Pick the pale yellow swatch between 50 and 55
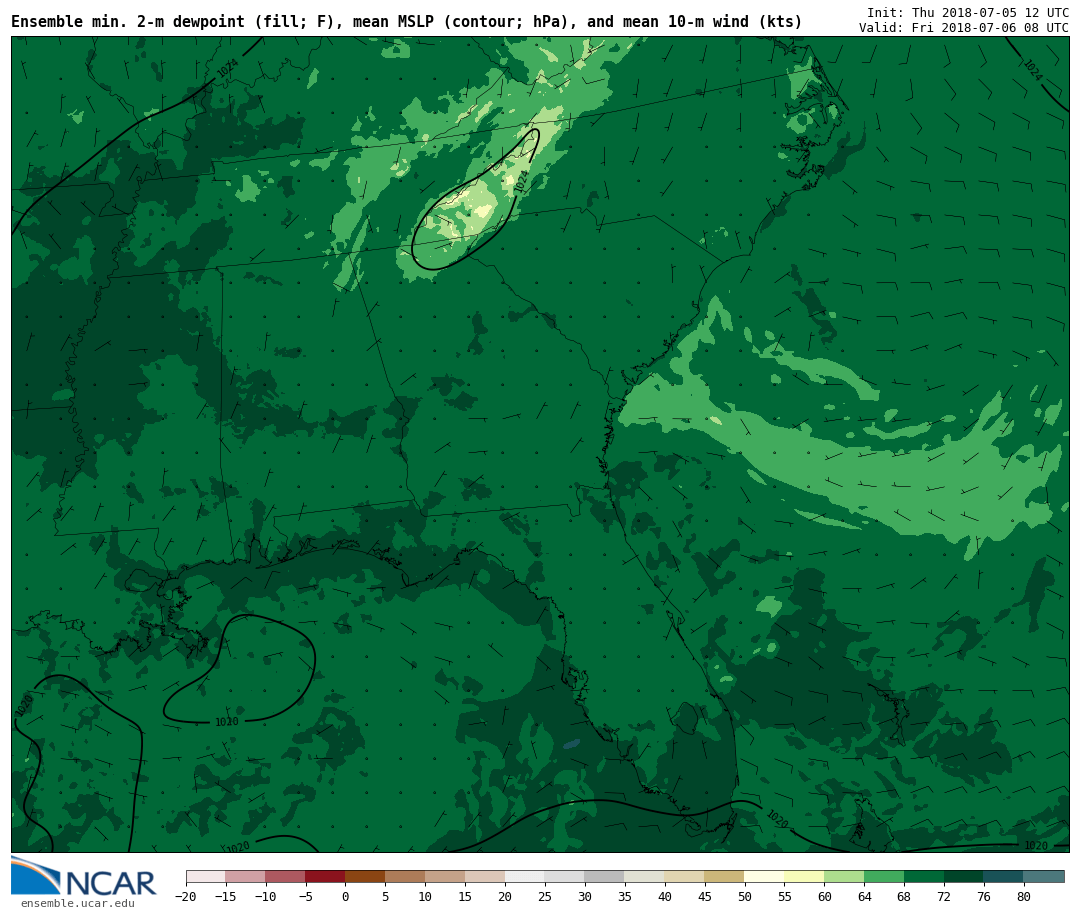Viewport: 1080px width, 915px height. coord(764,877)
